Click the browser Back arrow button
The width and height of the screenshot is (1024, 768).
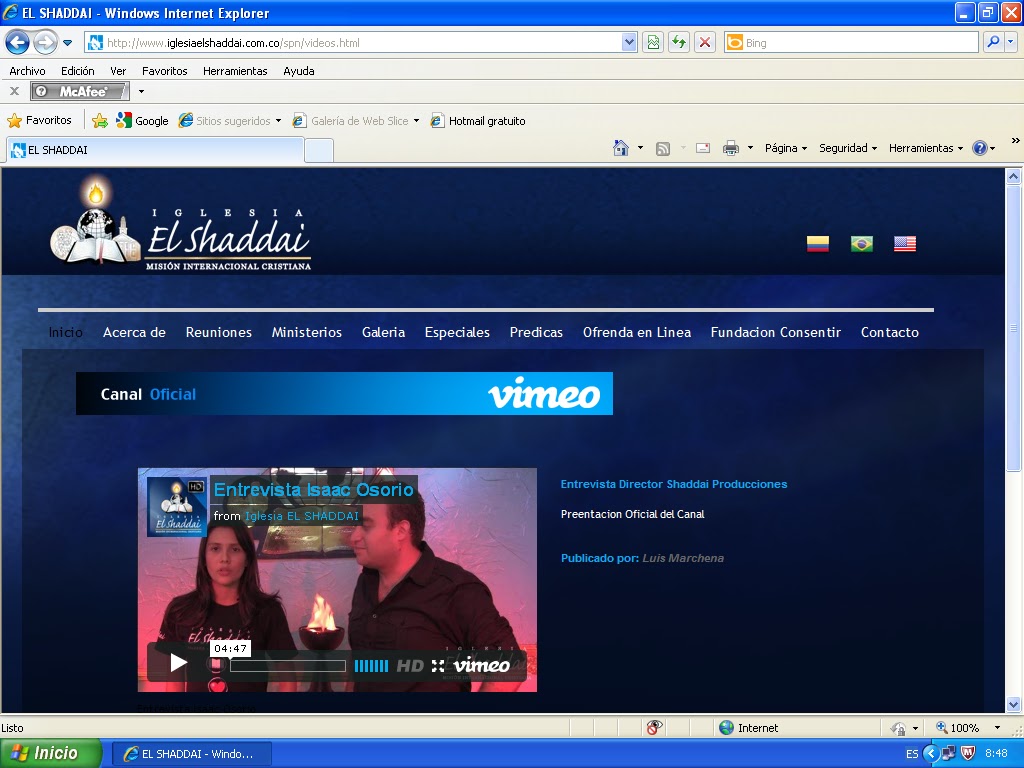pos(17,43)
